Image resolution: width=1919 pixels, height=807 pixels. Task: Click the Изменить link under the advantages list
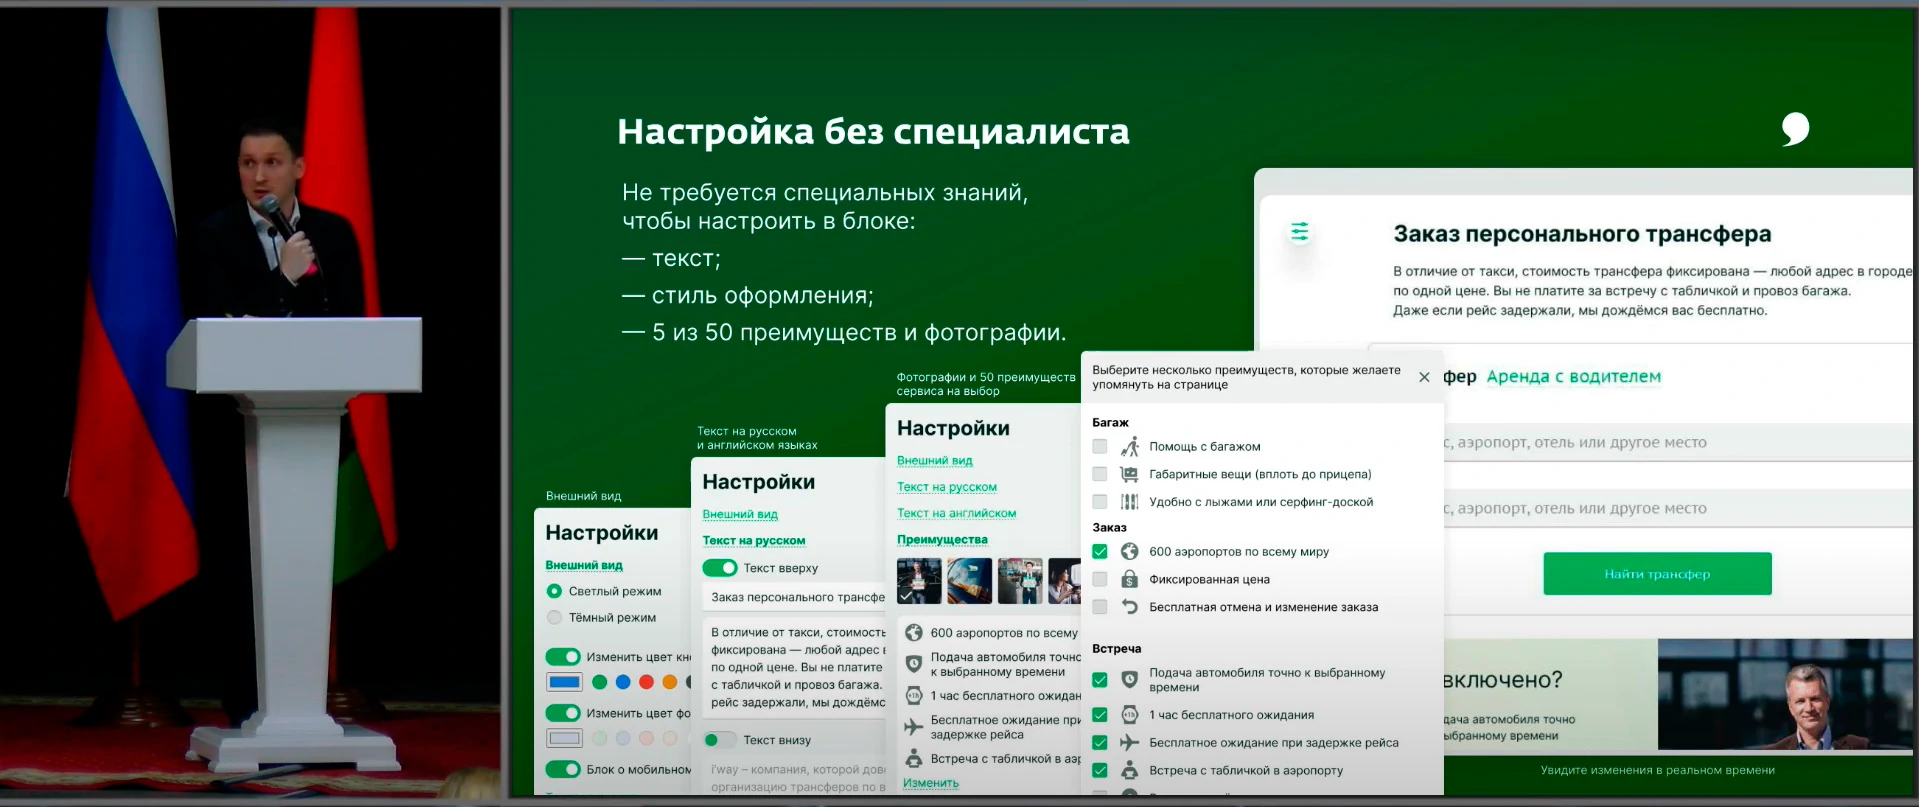coord(930,783)
